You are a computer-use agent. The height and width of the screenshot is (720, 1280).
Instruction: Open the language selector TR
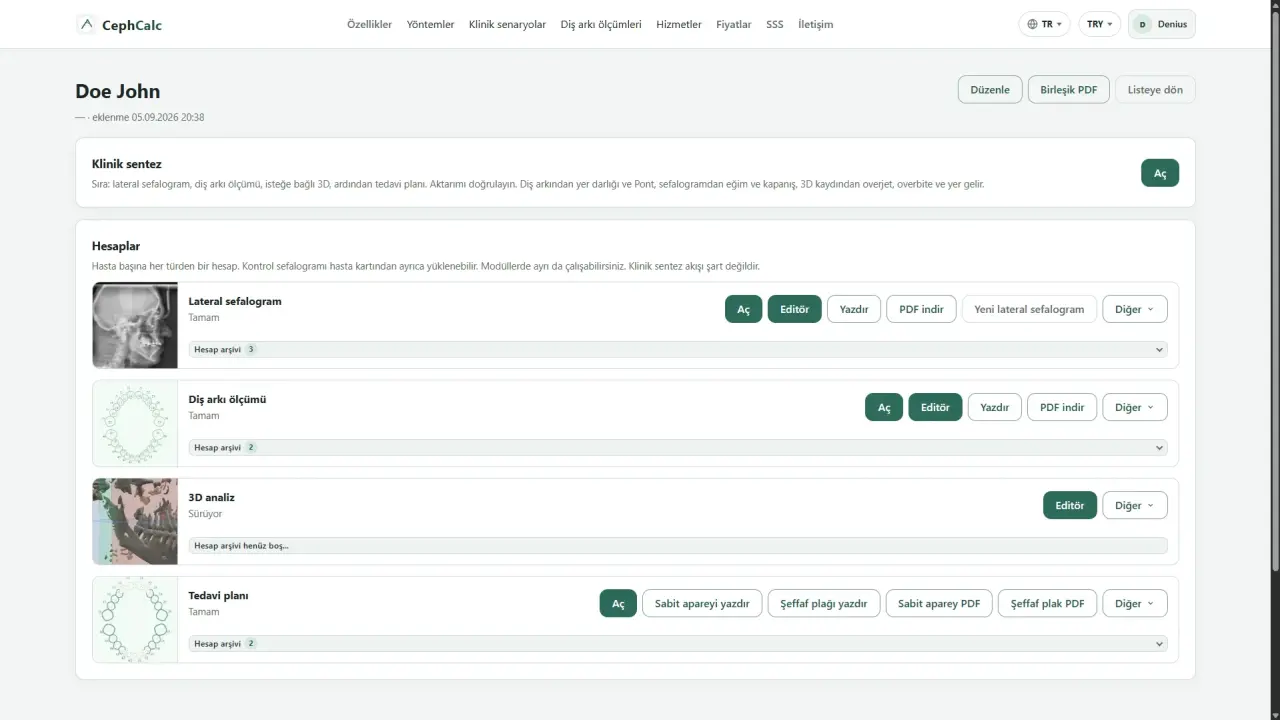click(x=1045, y=24)
